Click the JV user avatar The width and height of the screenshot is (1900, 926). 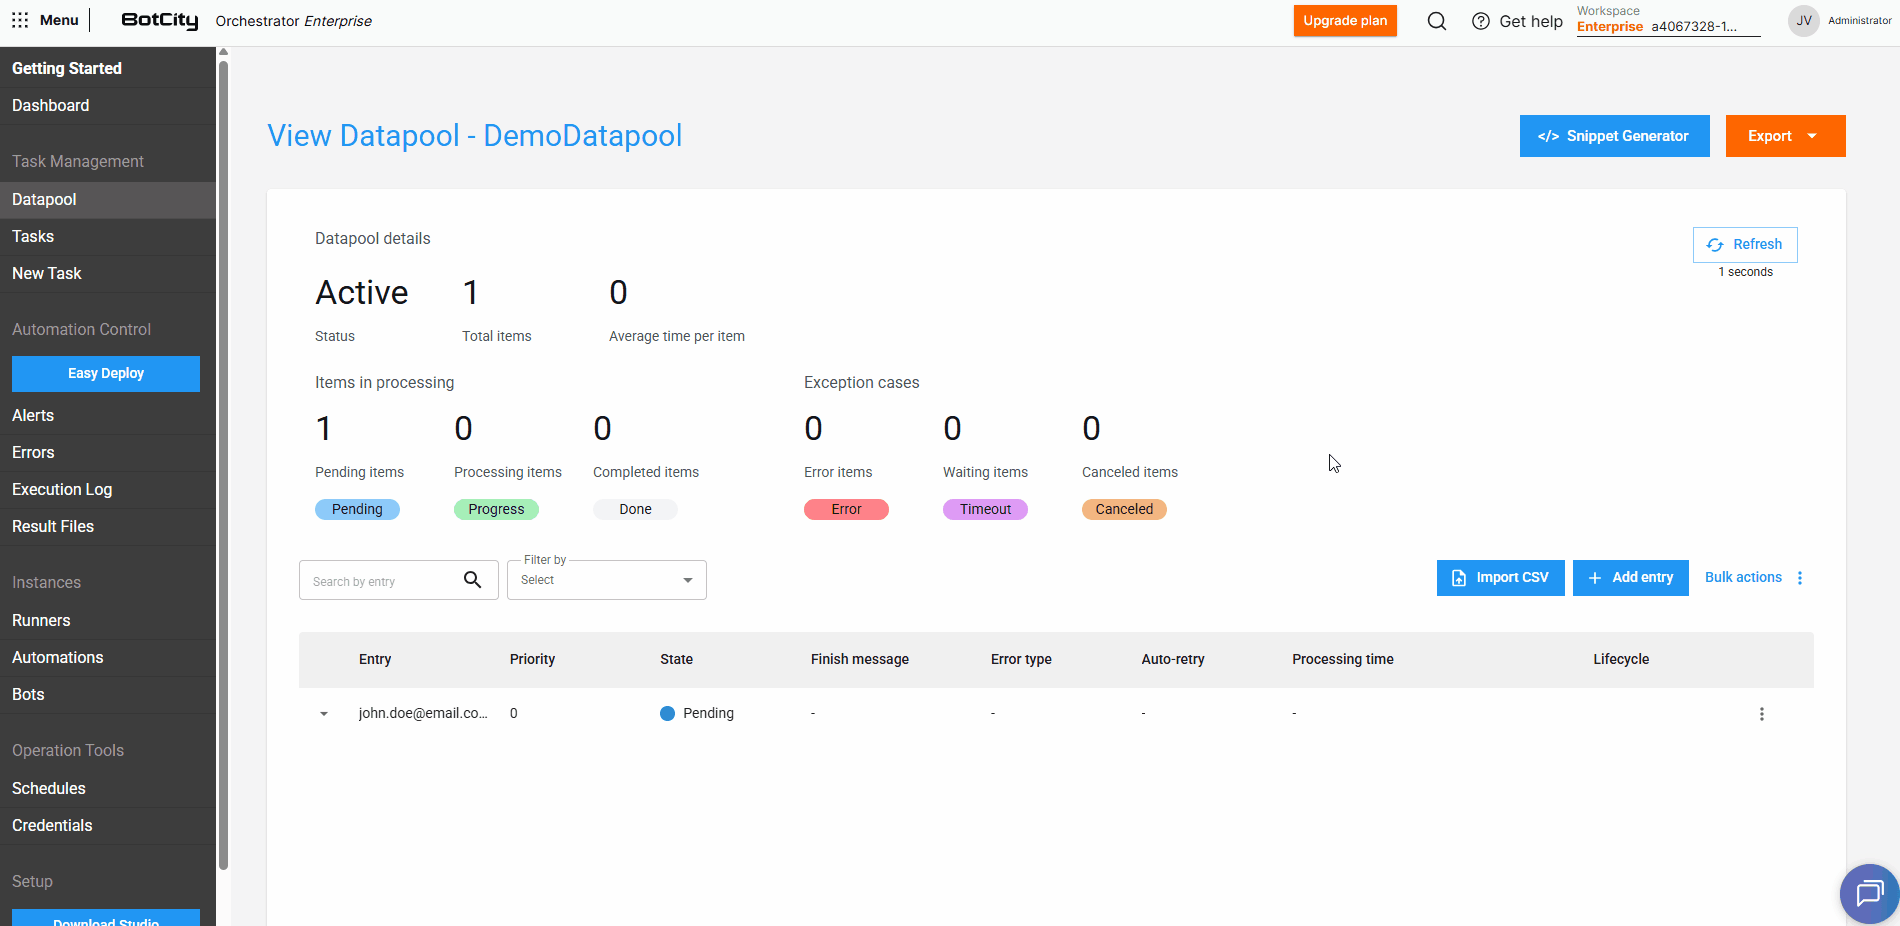pyautogui.click(x=1803, y=21)
